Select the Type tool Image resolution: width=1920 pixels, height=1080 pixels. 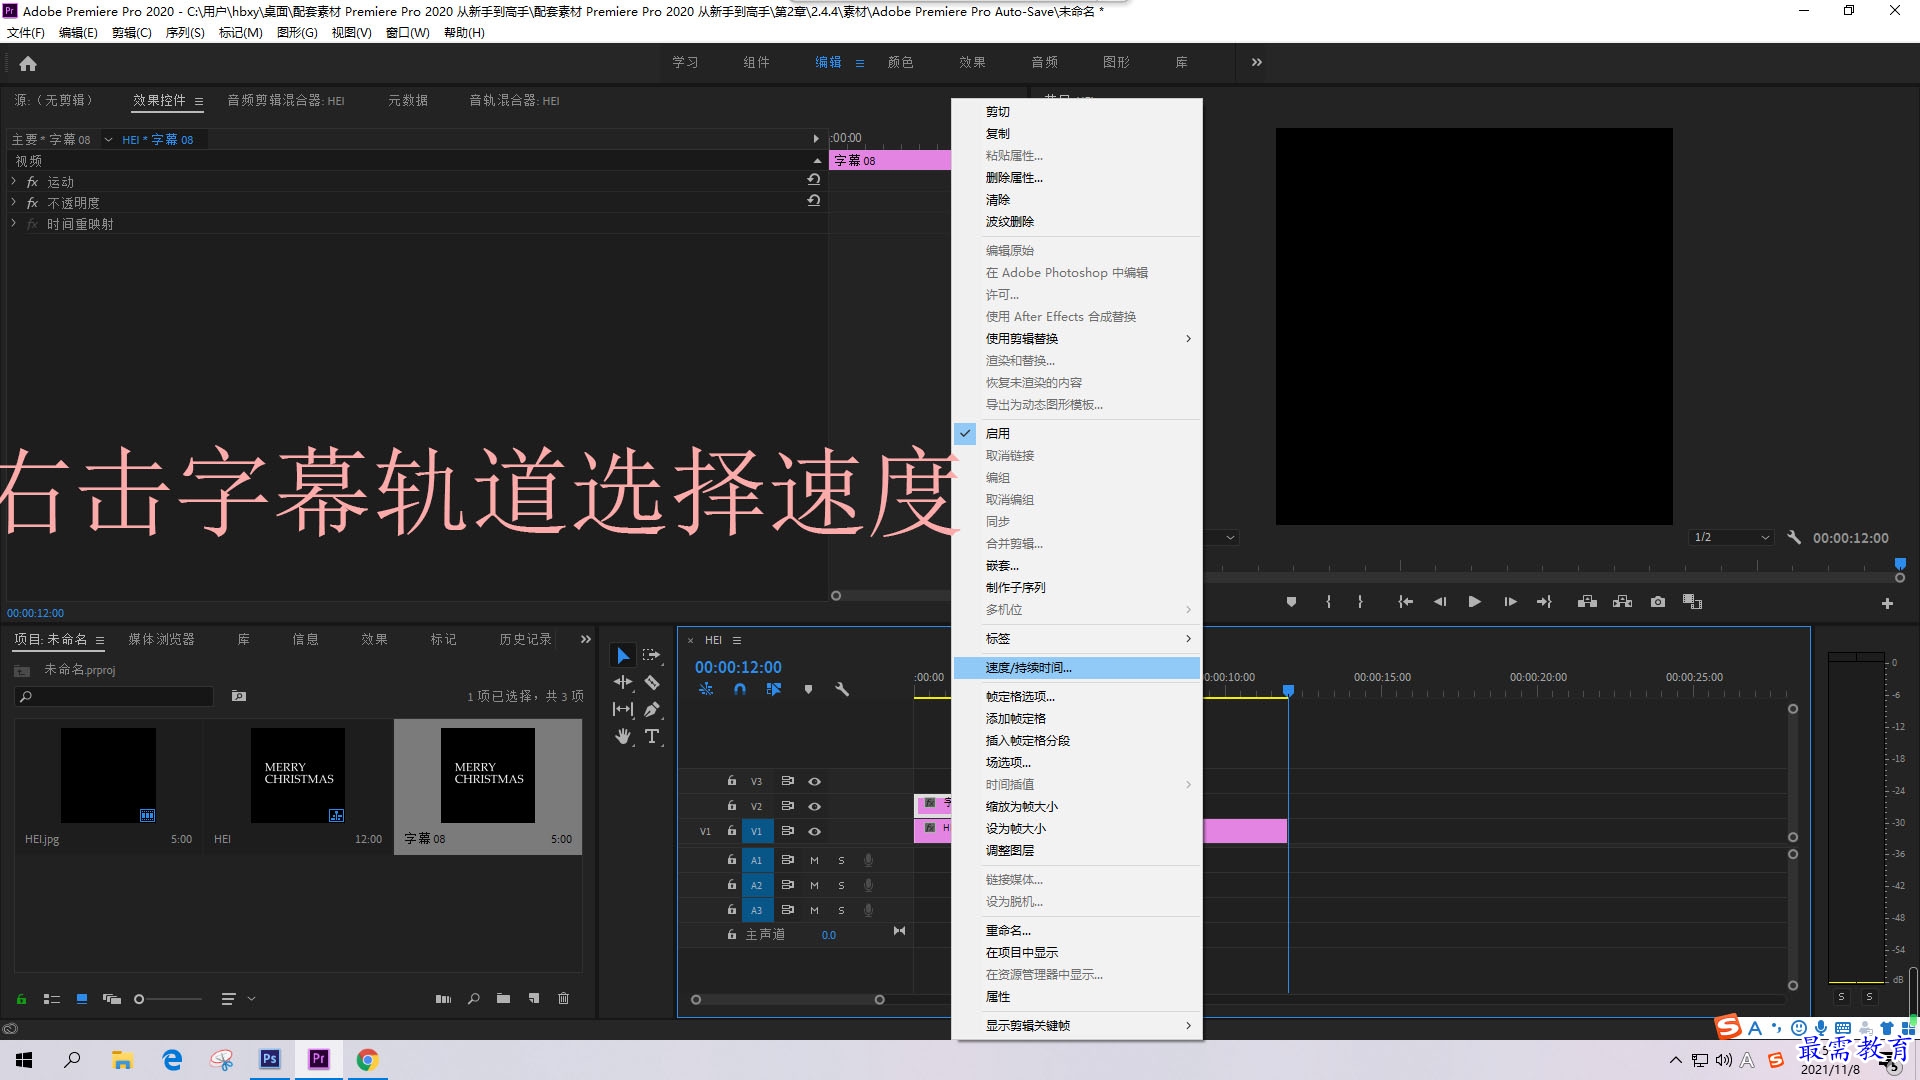tap(652, 736)
